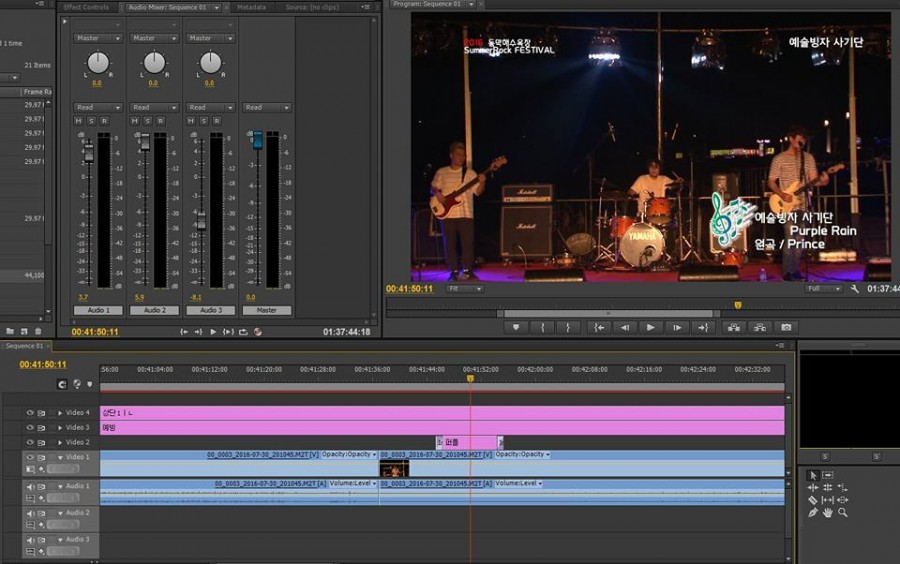Viewport: 900px width, 564px height.
Task: Click Export Frame camera icon
Action: (786, 328)
